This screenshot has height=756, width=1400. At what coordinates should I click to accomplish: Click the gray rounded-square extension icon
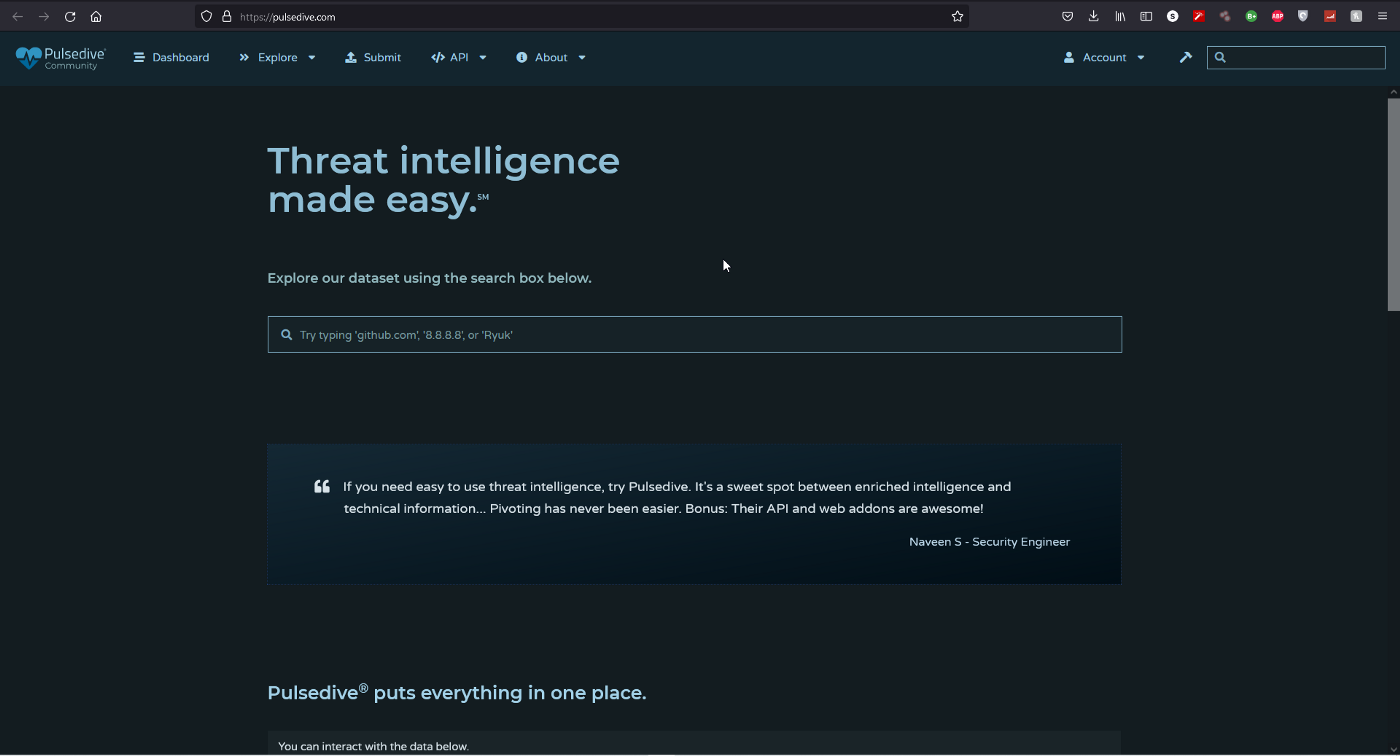click(1356, 17)
